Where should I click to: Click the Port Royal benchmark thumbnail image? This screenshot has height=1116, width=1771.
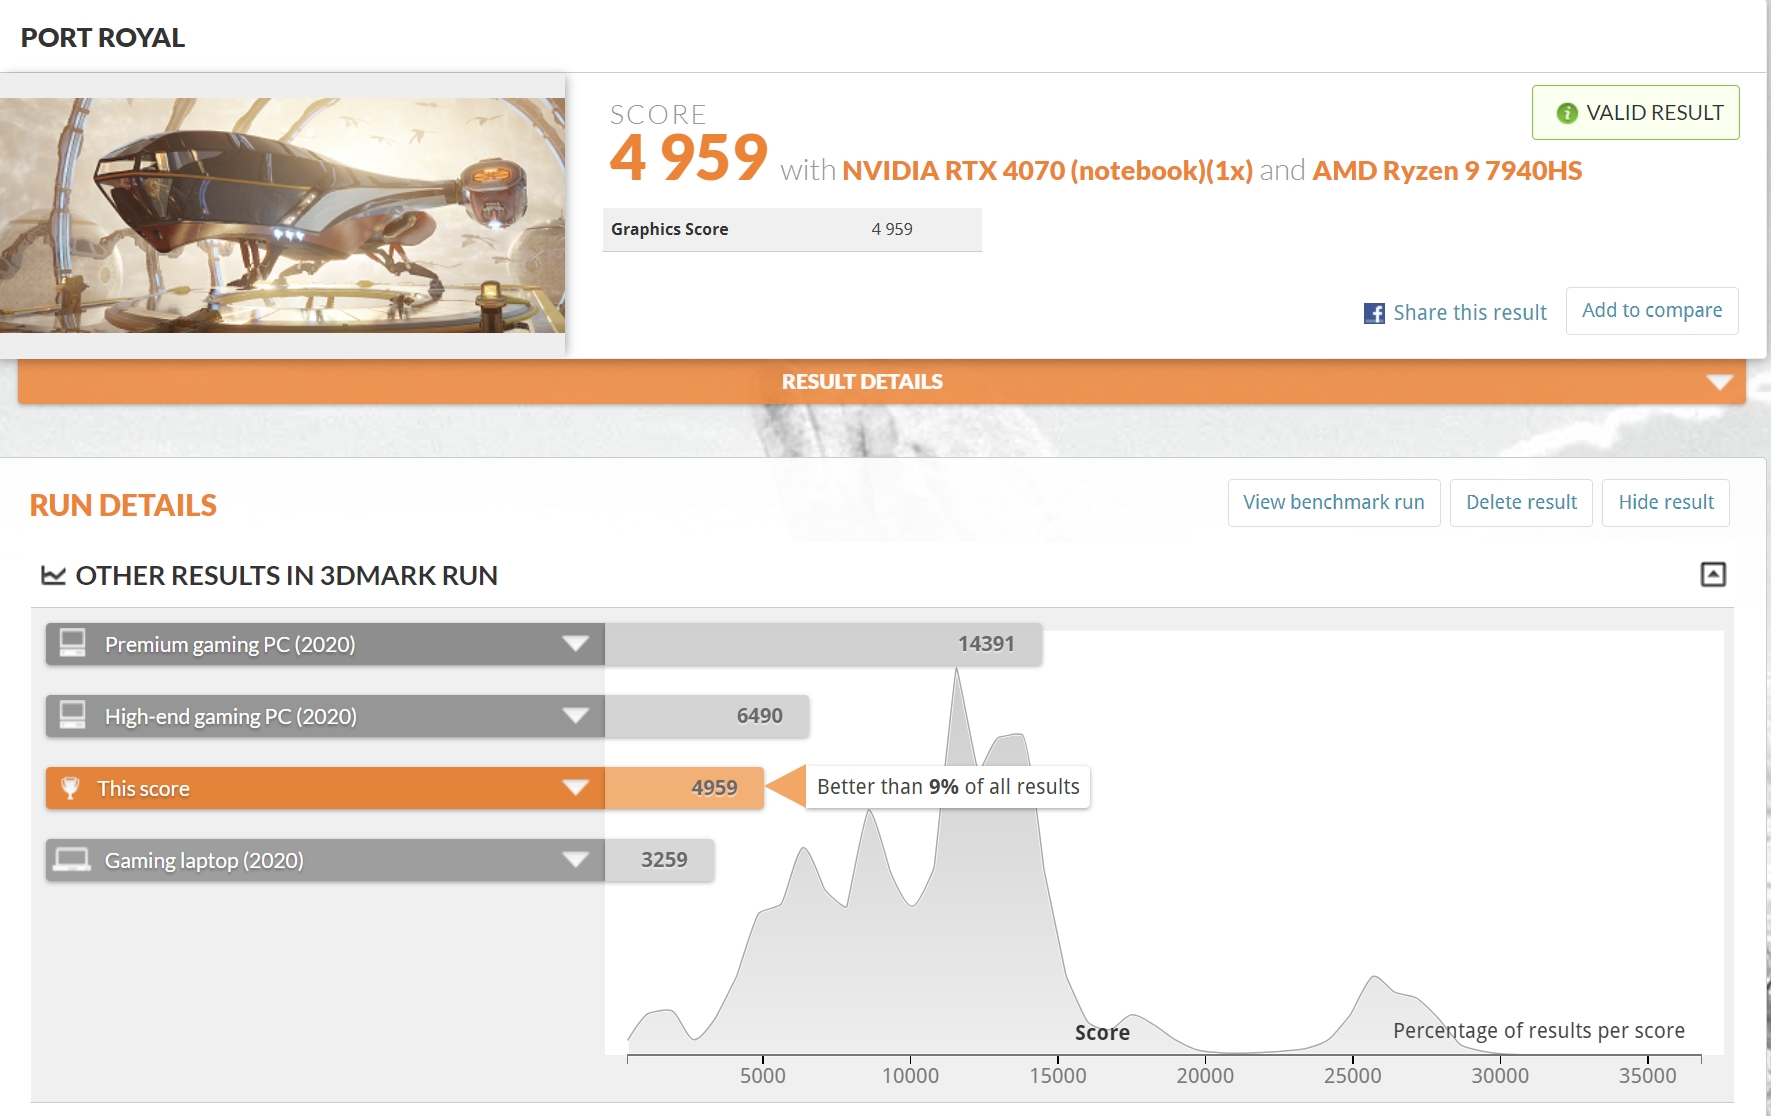pyautogui.click(x=282, y=215)
